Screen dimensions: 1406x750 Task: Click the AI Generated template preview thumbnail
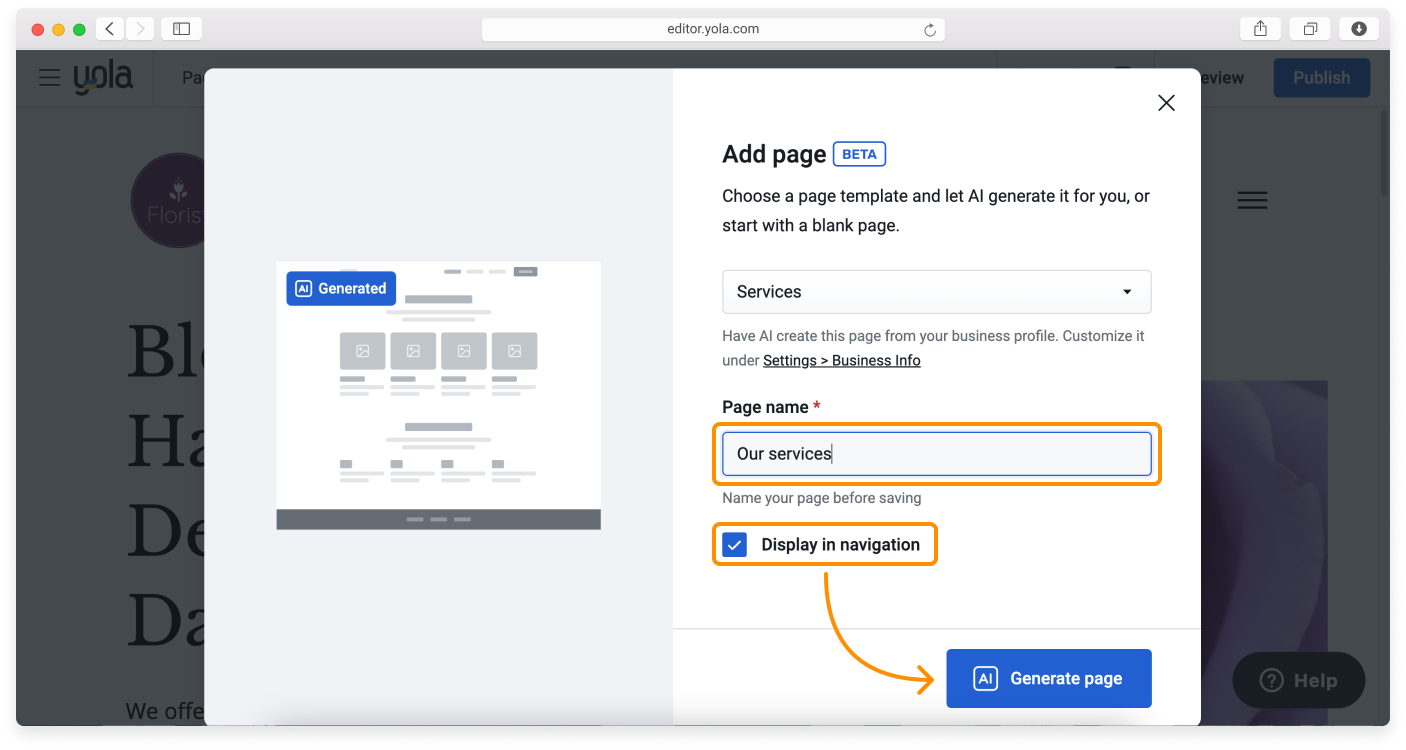pos(438,395)
